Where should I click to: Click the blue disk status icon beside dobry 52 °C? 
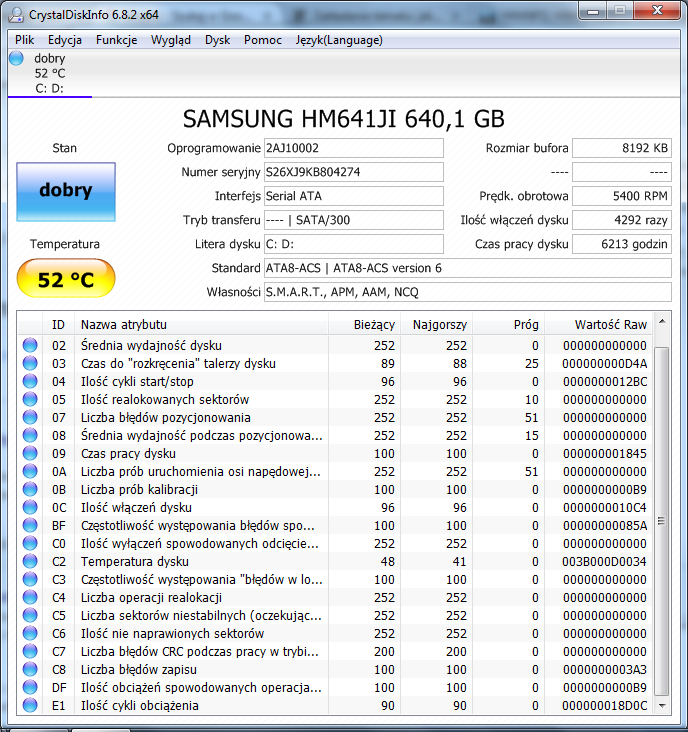pyautogui.click(x=16, y=58)
